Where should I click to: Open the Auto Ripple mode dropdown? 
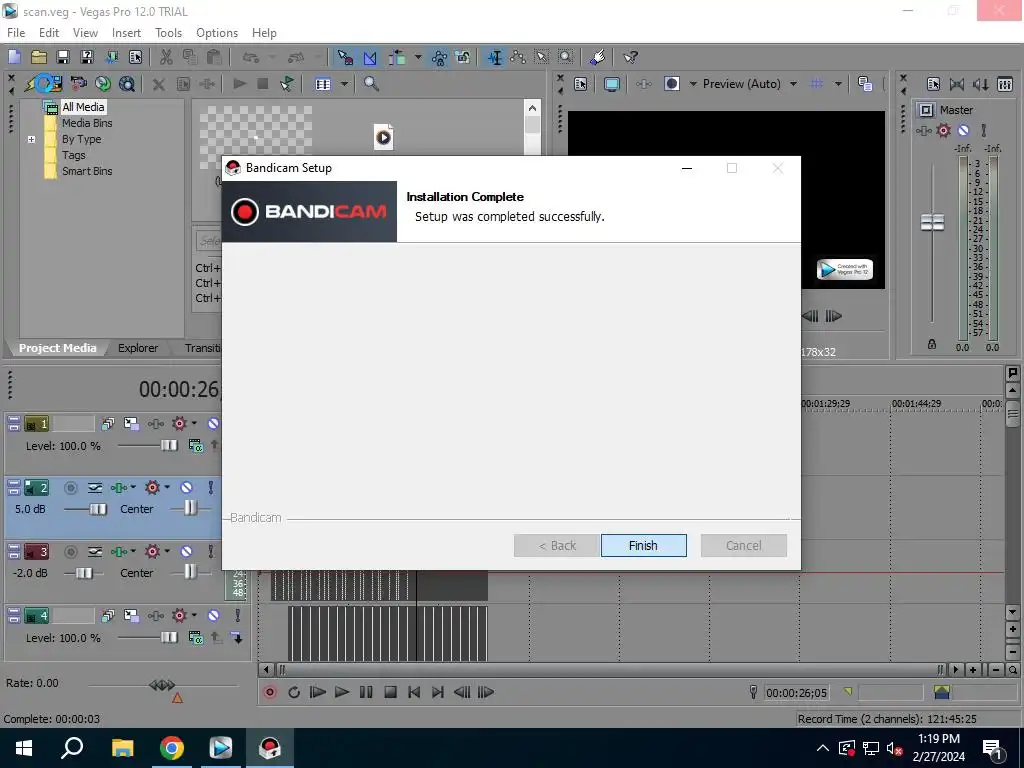pyautogui.click(x=418, y=57)
